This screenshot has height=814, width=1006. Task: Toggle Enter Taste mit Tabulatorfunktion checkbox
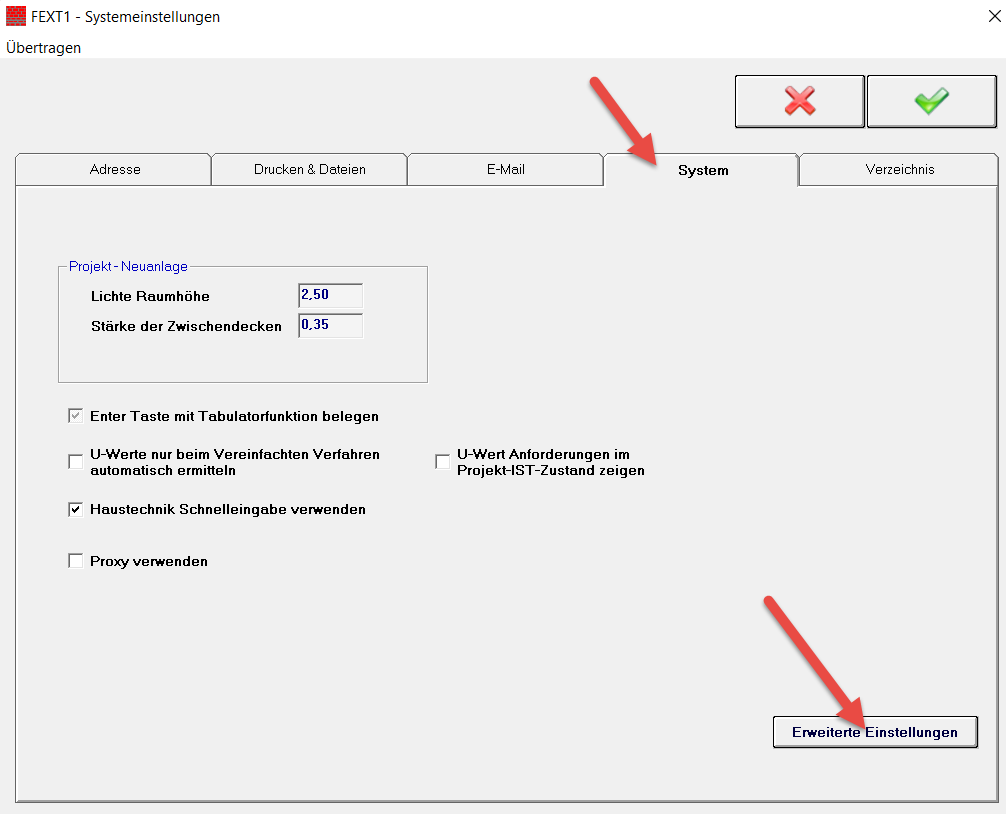(76, 416)
